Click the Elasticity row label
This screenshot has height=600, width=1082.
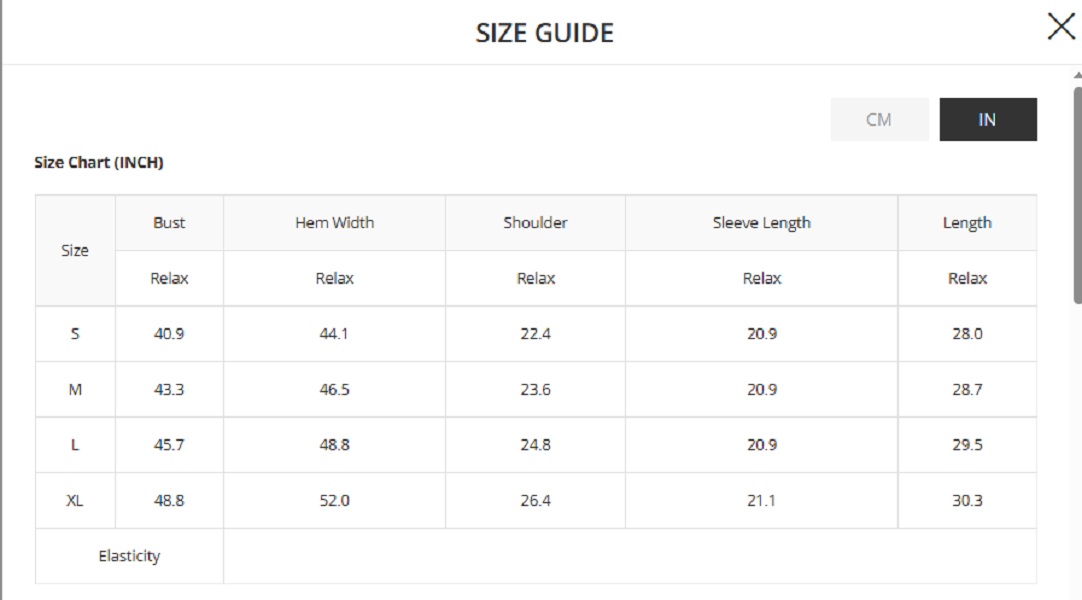pyautogui.click(x=129, y=556)
